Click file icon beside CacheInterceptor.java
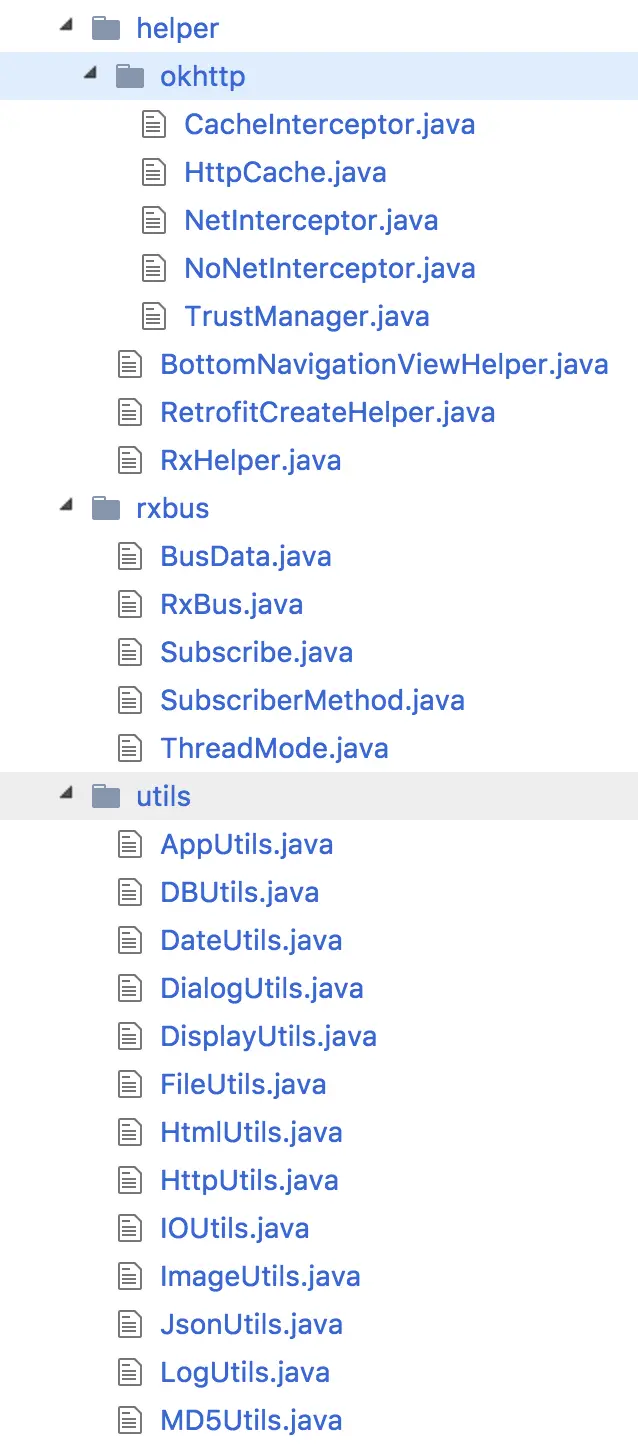This screenshot has height=1446, width=638. pyautogui.click(x=153, y=124)
